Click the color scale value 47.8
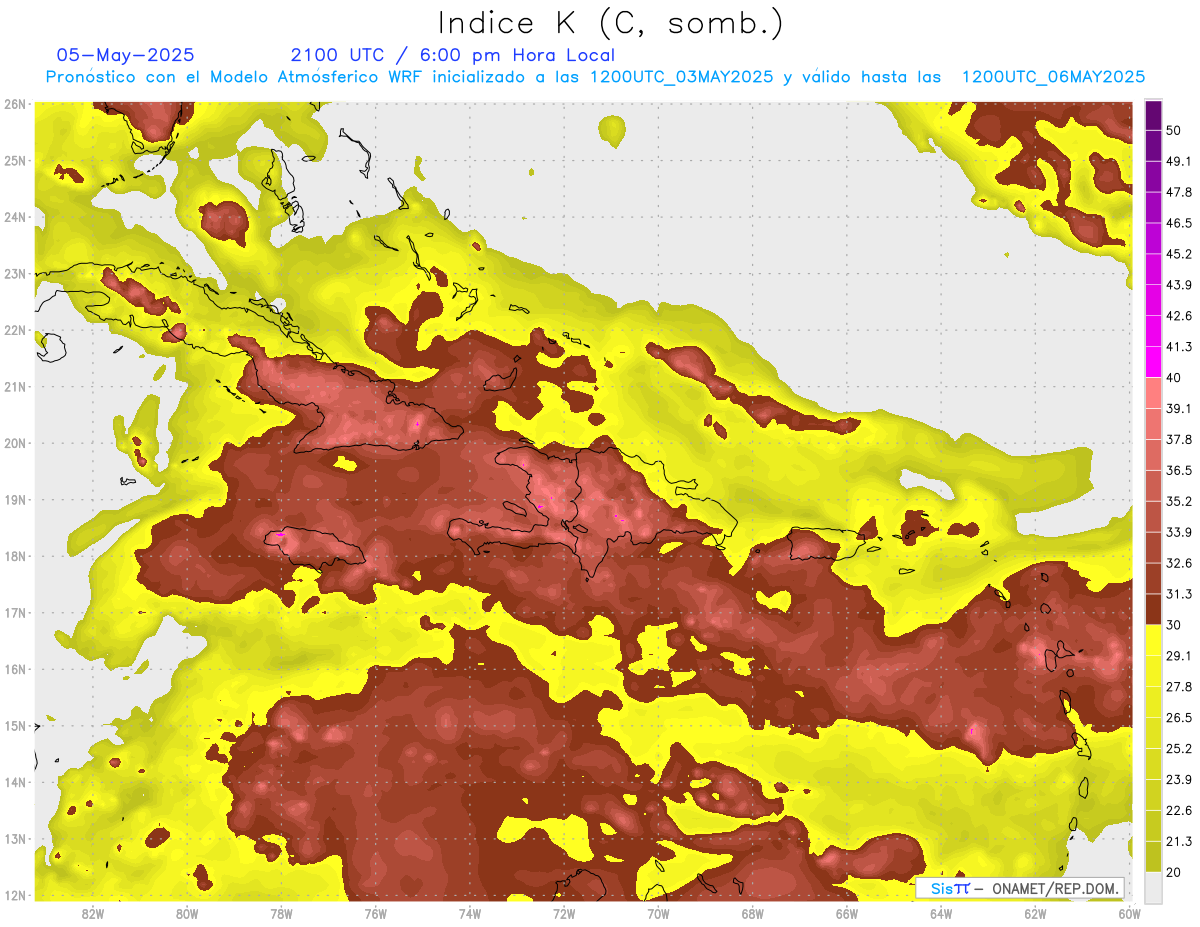Screen dimensions: 1200x927 pyautogui.click(x=1179, y=192)
